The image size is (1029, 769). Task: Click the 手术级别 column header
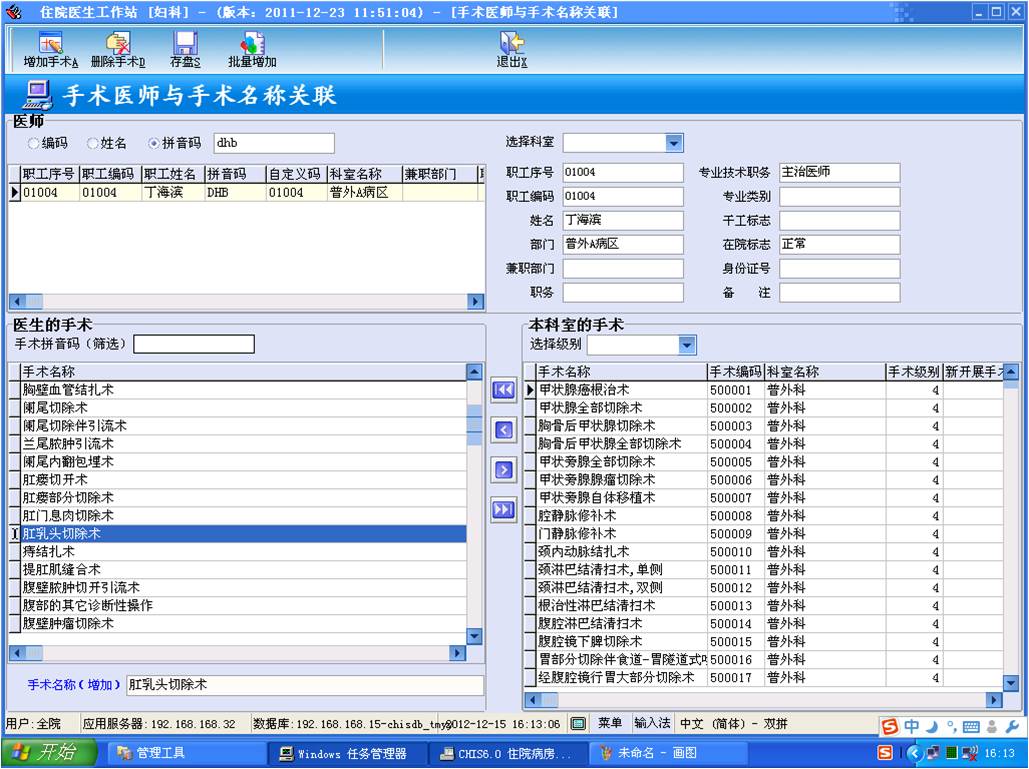pos(914,372)
